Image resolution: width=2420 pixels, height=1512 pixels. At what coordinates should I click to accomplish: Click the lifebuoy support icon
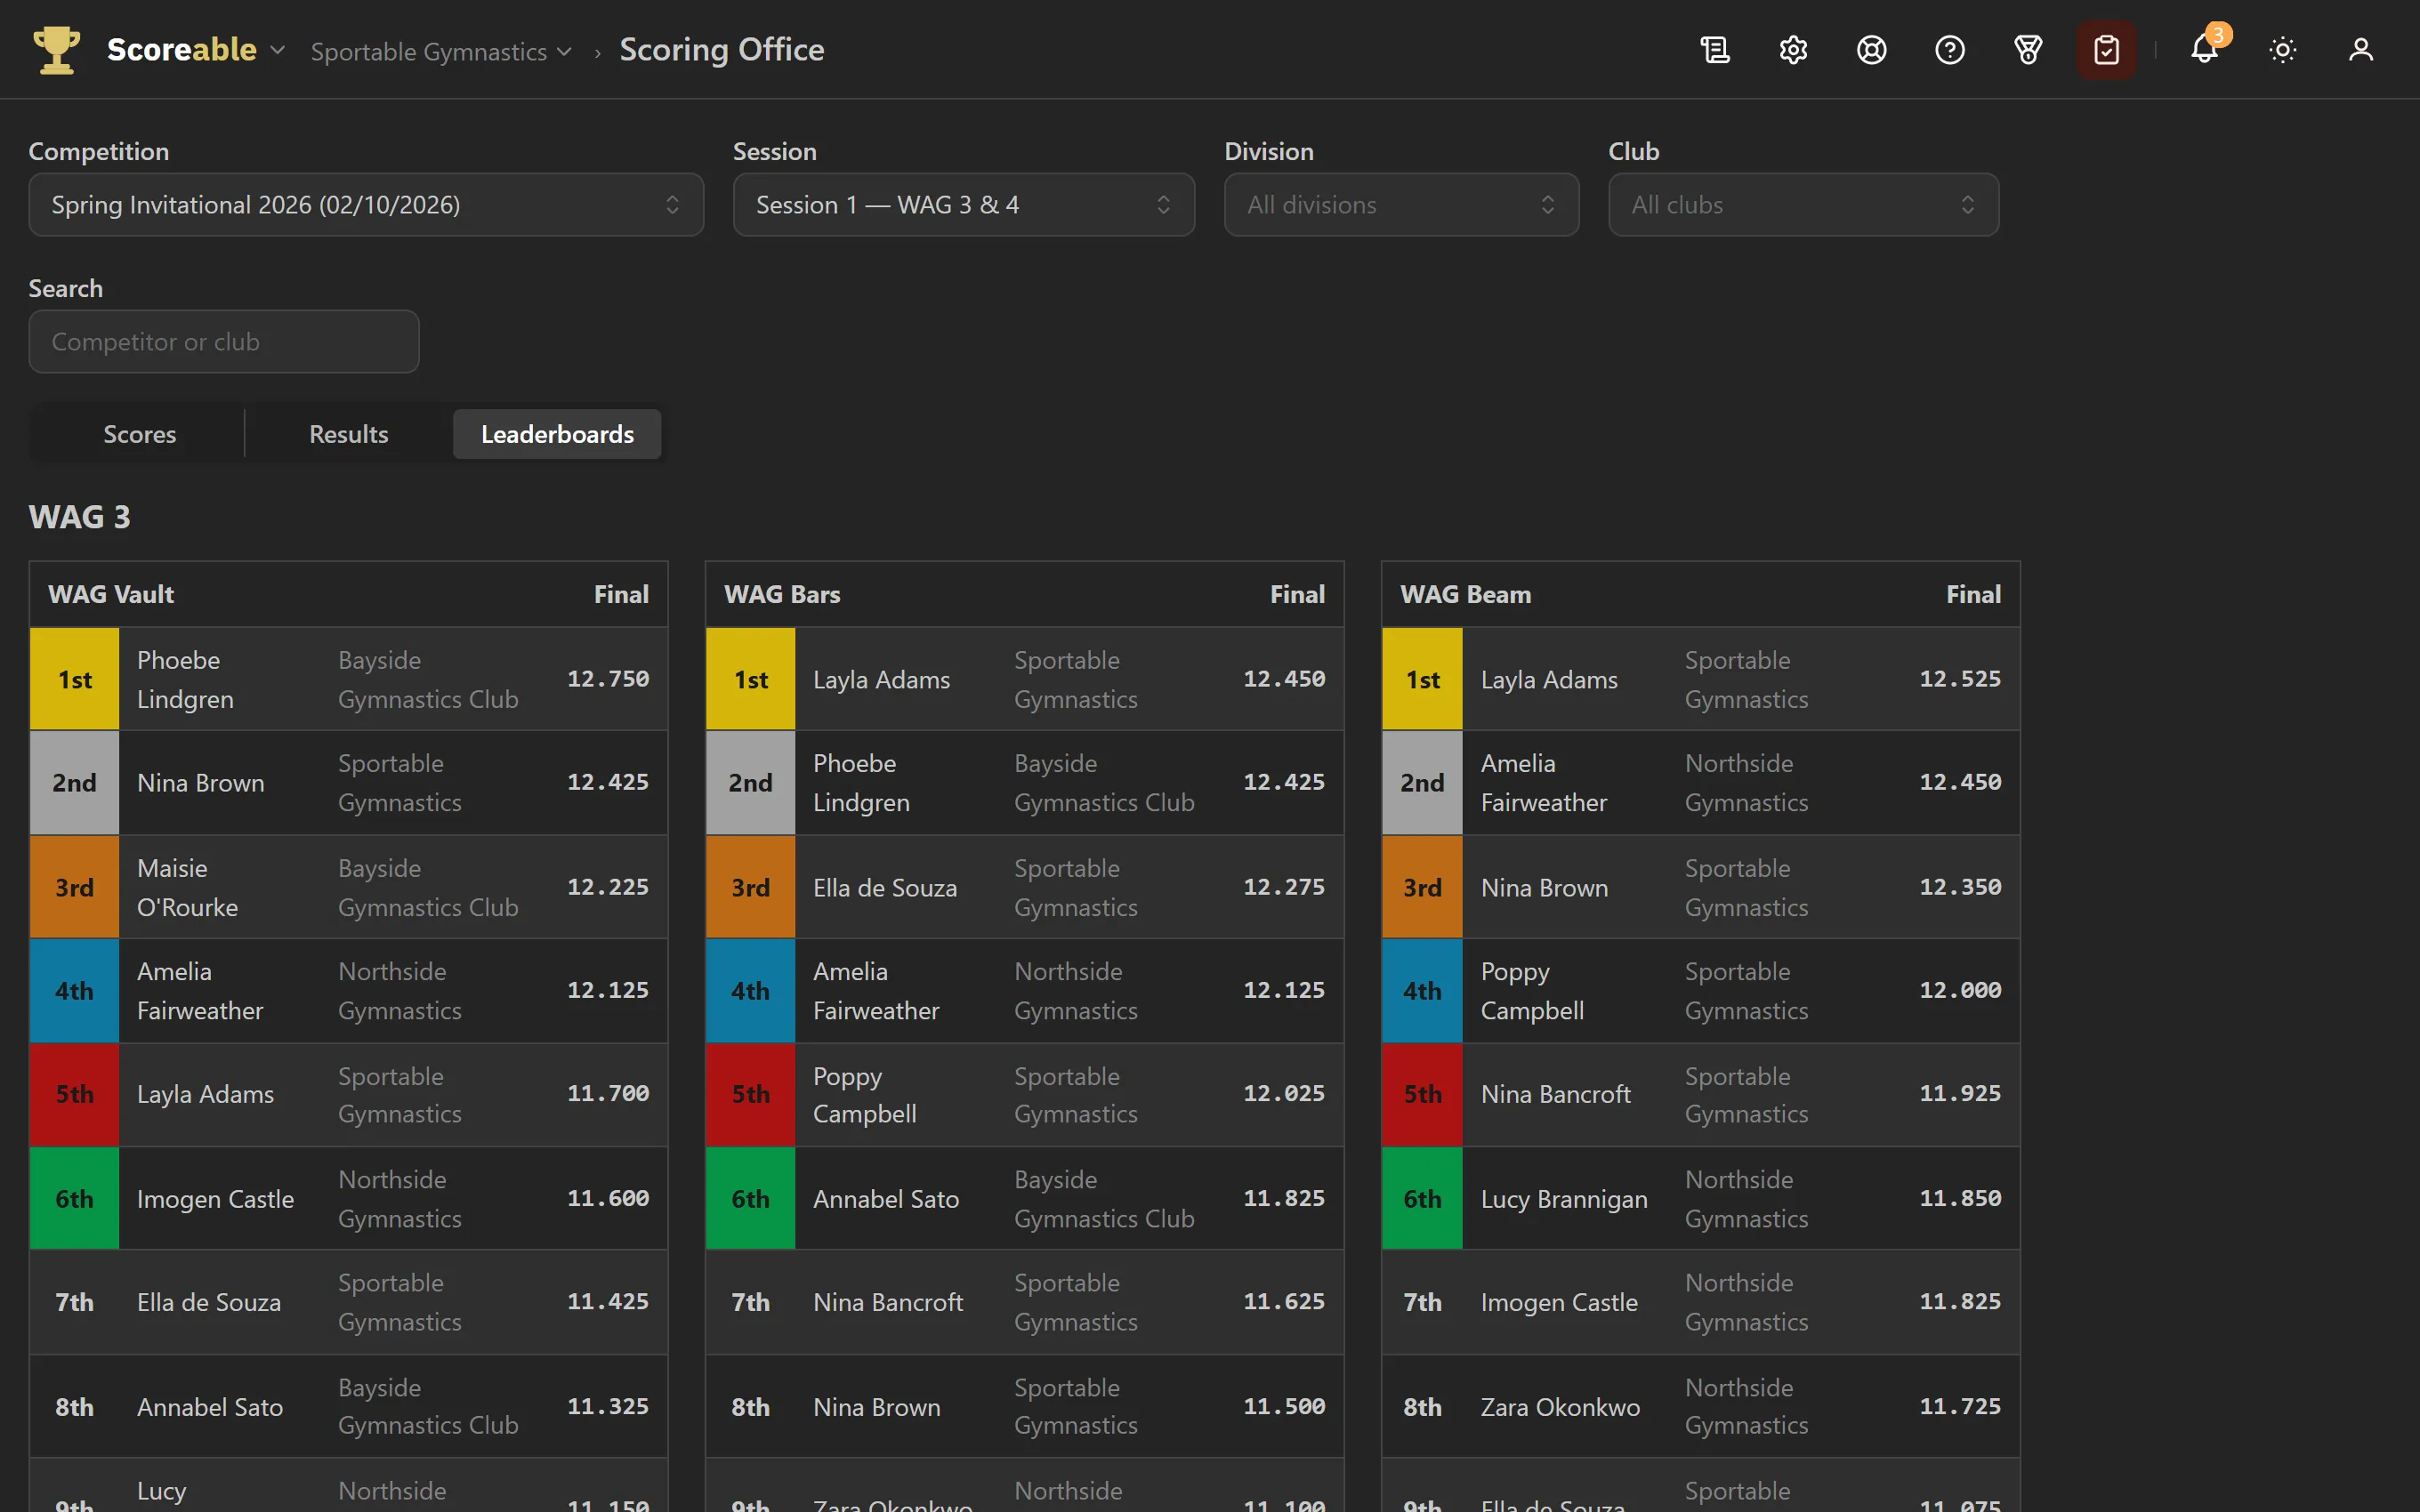(1871, 50)
